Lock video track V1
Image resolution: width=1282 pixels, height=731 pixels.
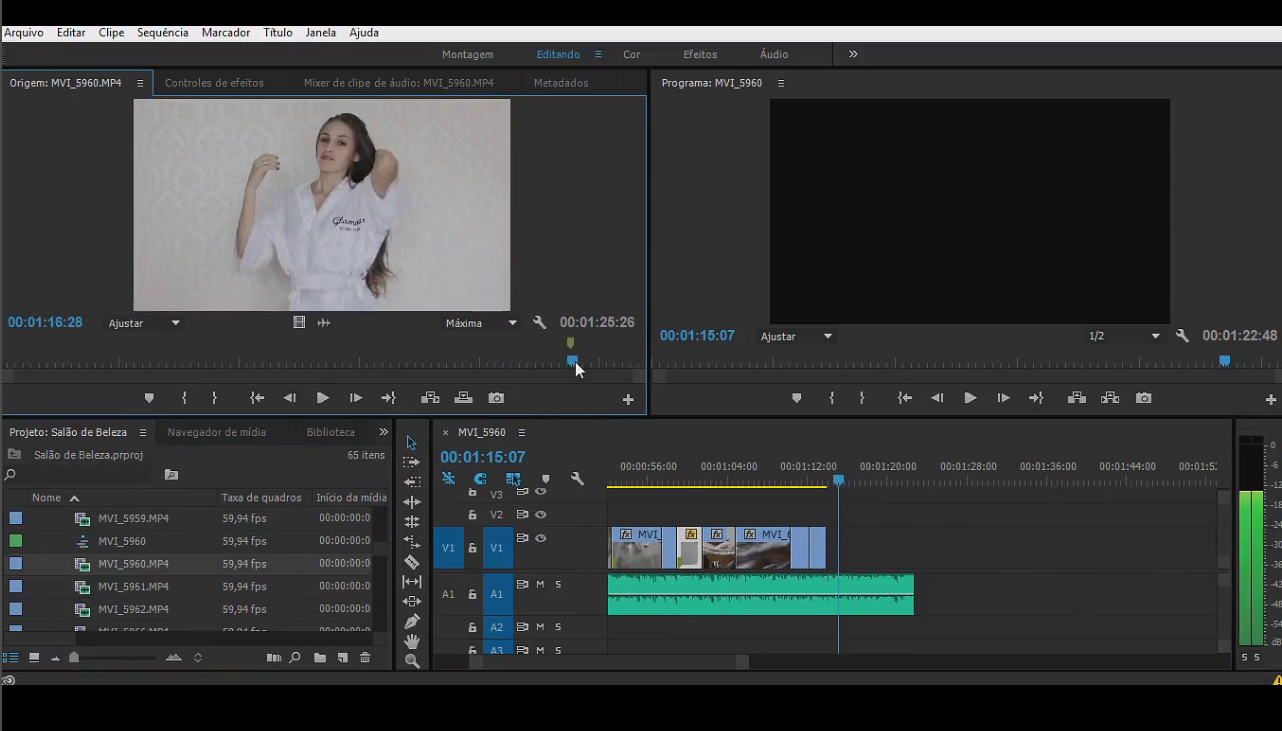[473, 548]
